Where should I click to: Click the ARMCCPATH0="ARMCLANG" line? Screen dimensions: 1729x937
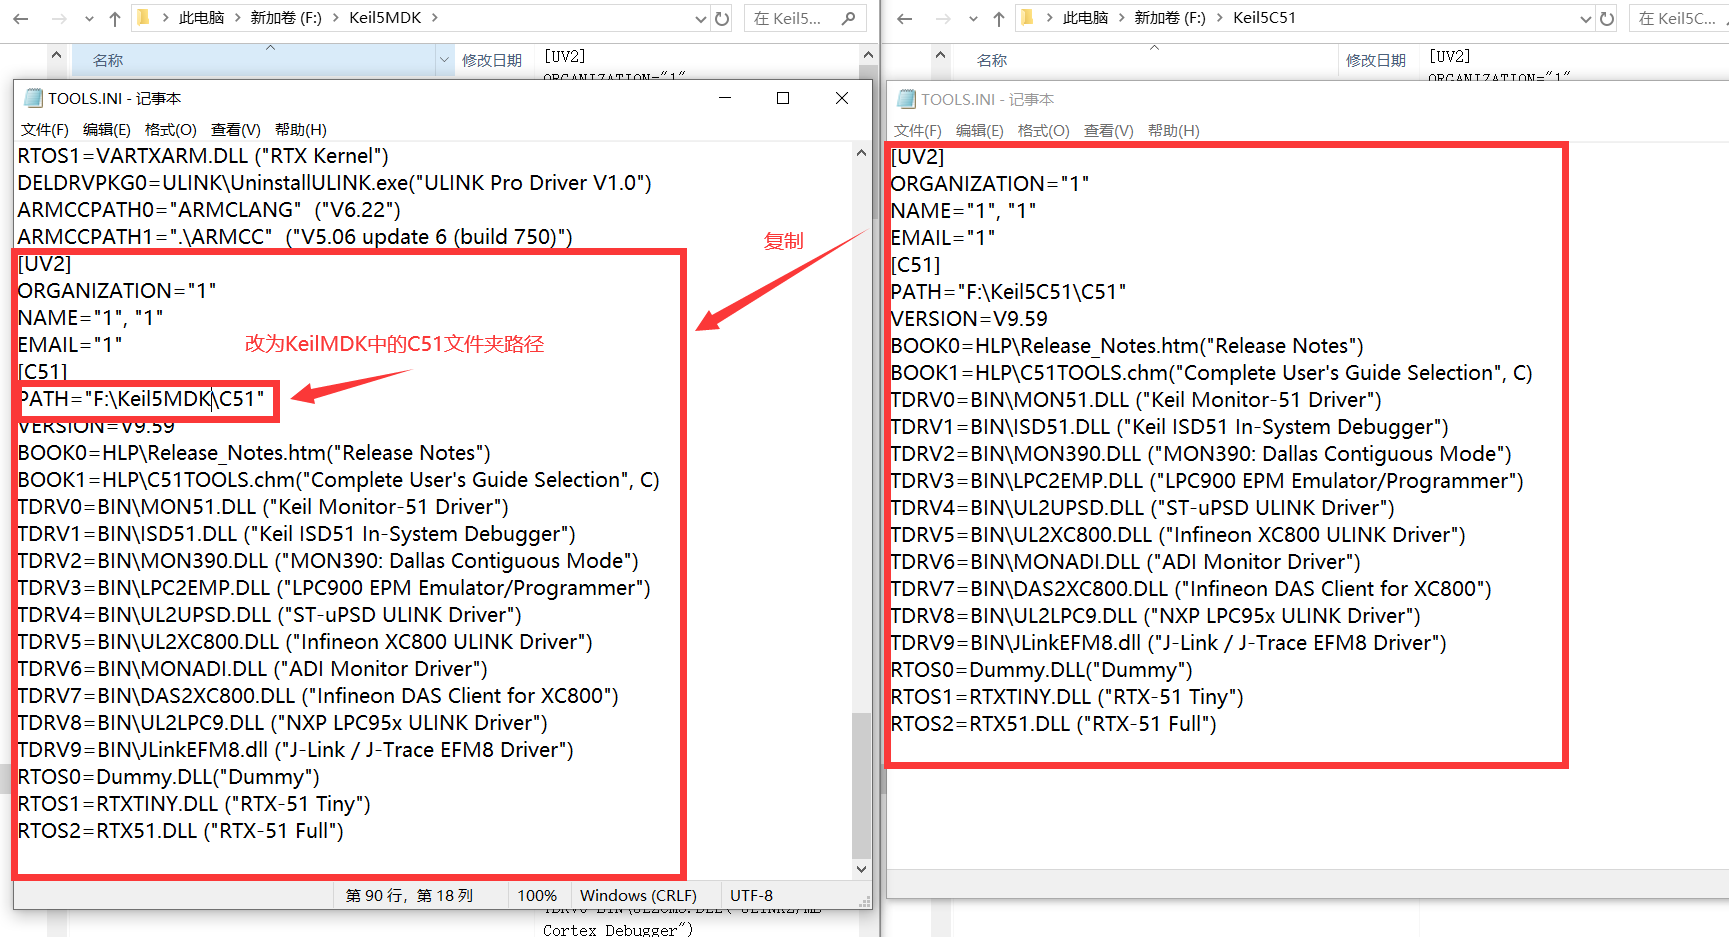click(209, 210)
